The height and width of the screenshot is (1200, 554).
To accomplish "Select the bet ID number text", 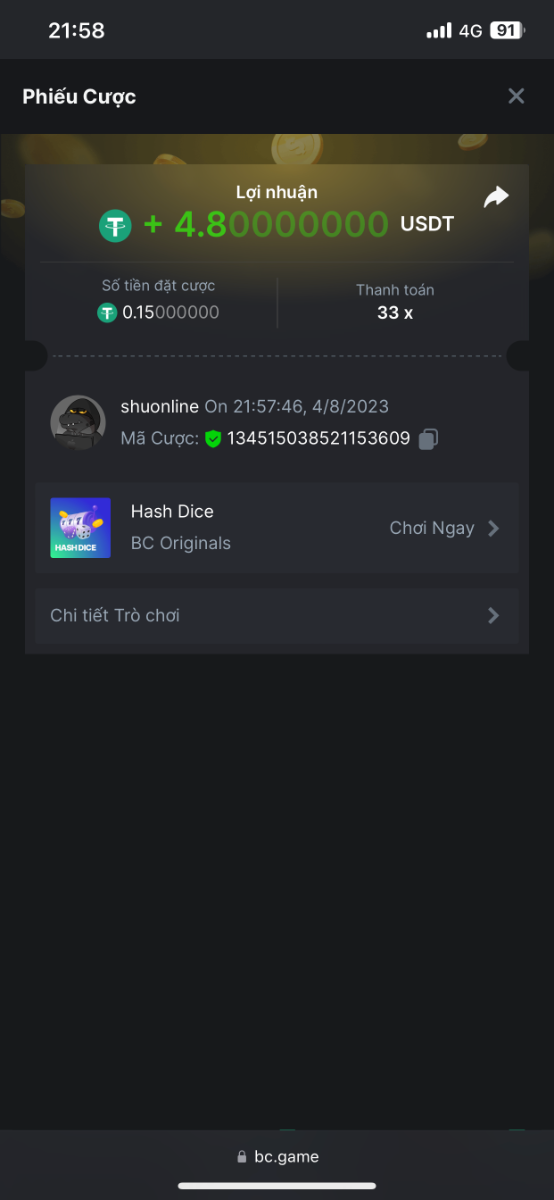I will pyautogui.click(x=319, y=438).
